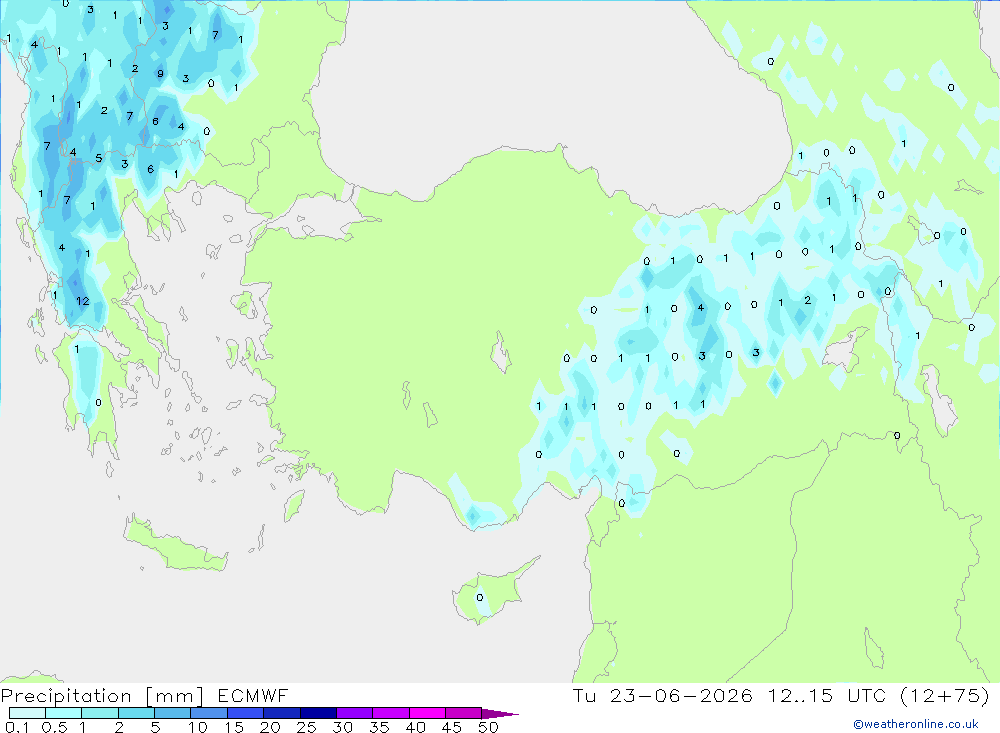1000x733 pixels.
Task: Pick the 30–35 mm violet legend swatch
Action: coord(354,713)
